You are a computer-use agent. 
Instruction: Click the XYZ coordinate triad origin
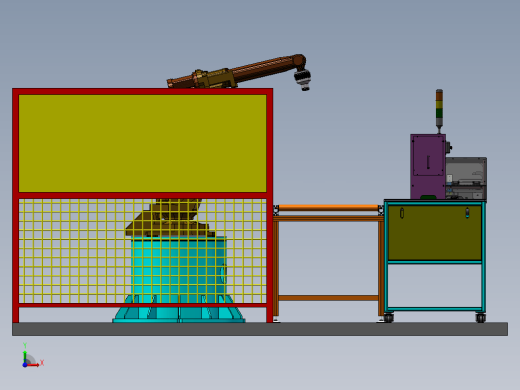[25, 365]
